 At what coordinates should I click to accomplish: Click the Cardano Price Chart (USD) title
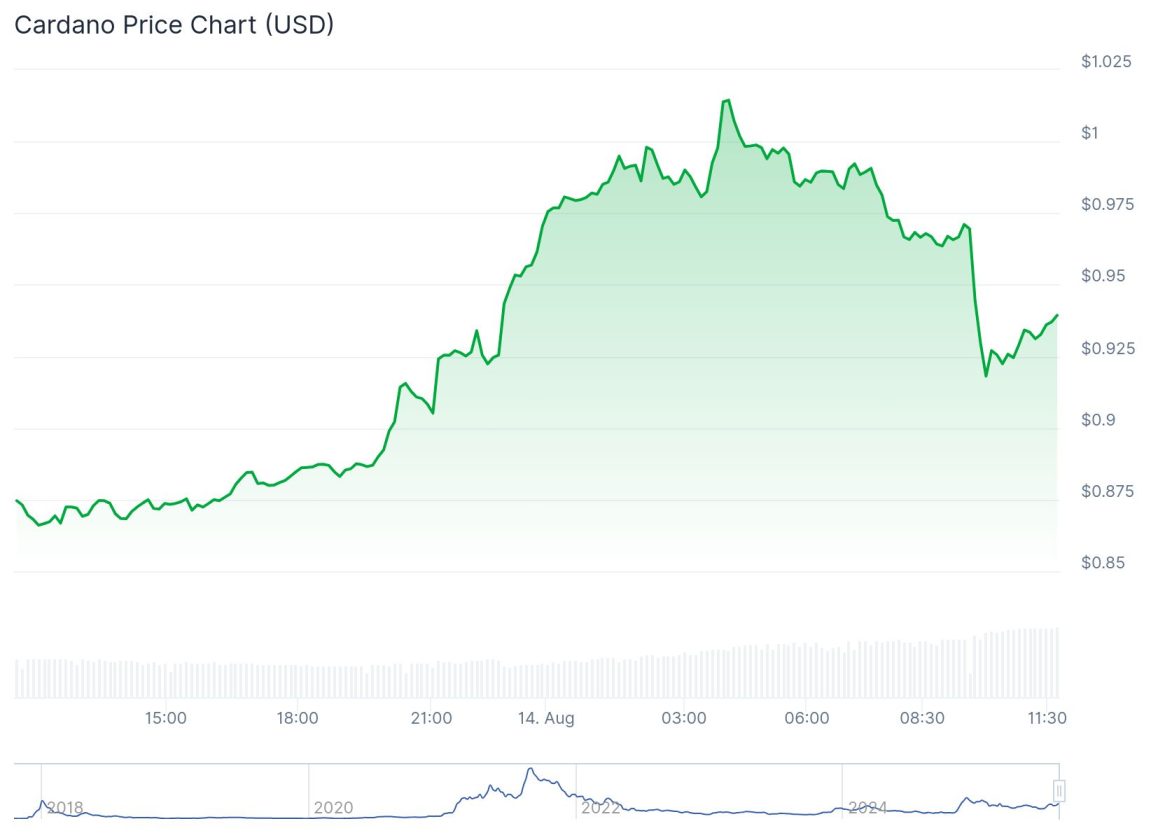[x=174, y=26]
